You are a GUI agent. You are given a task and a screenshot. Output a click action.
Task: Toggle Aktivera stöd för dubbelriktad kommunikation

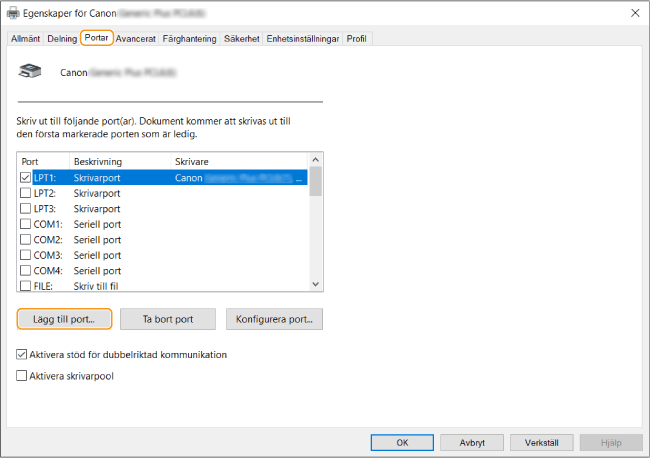[22, 355]
